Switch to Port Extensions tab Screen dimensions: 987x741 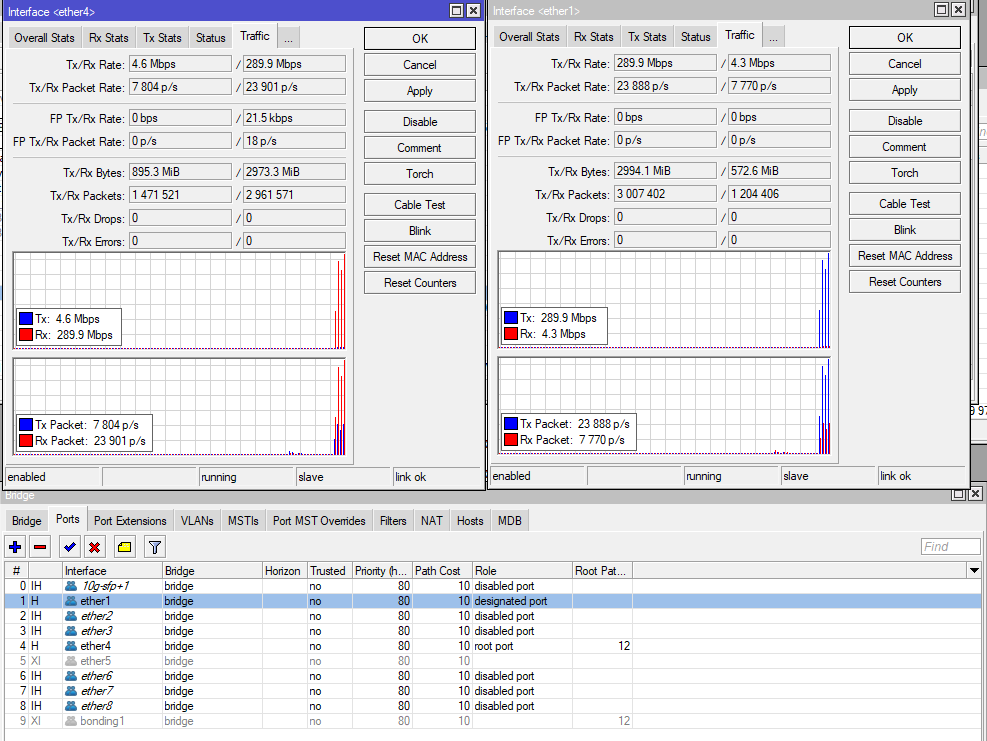coord(130,521)
